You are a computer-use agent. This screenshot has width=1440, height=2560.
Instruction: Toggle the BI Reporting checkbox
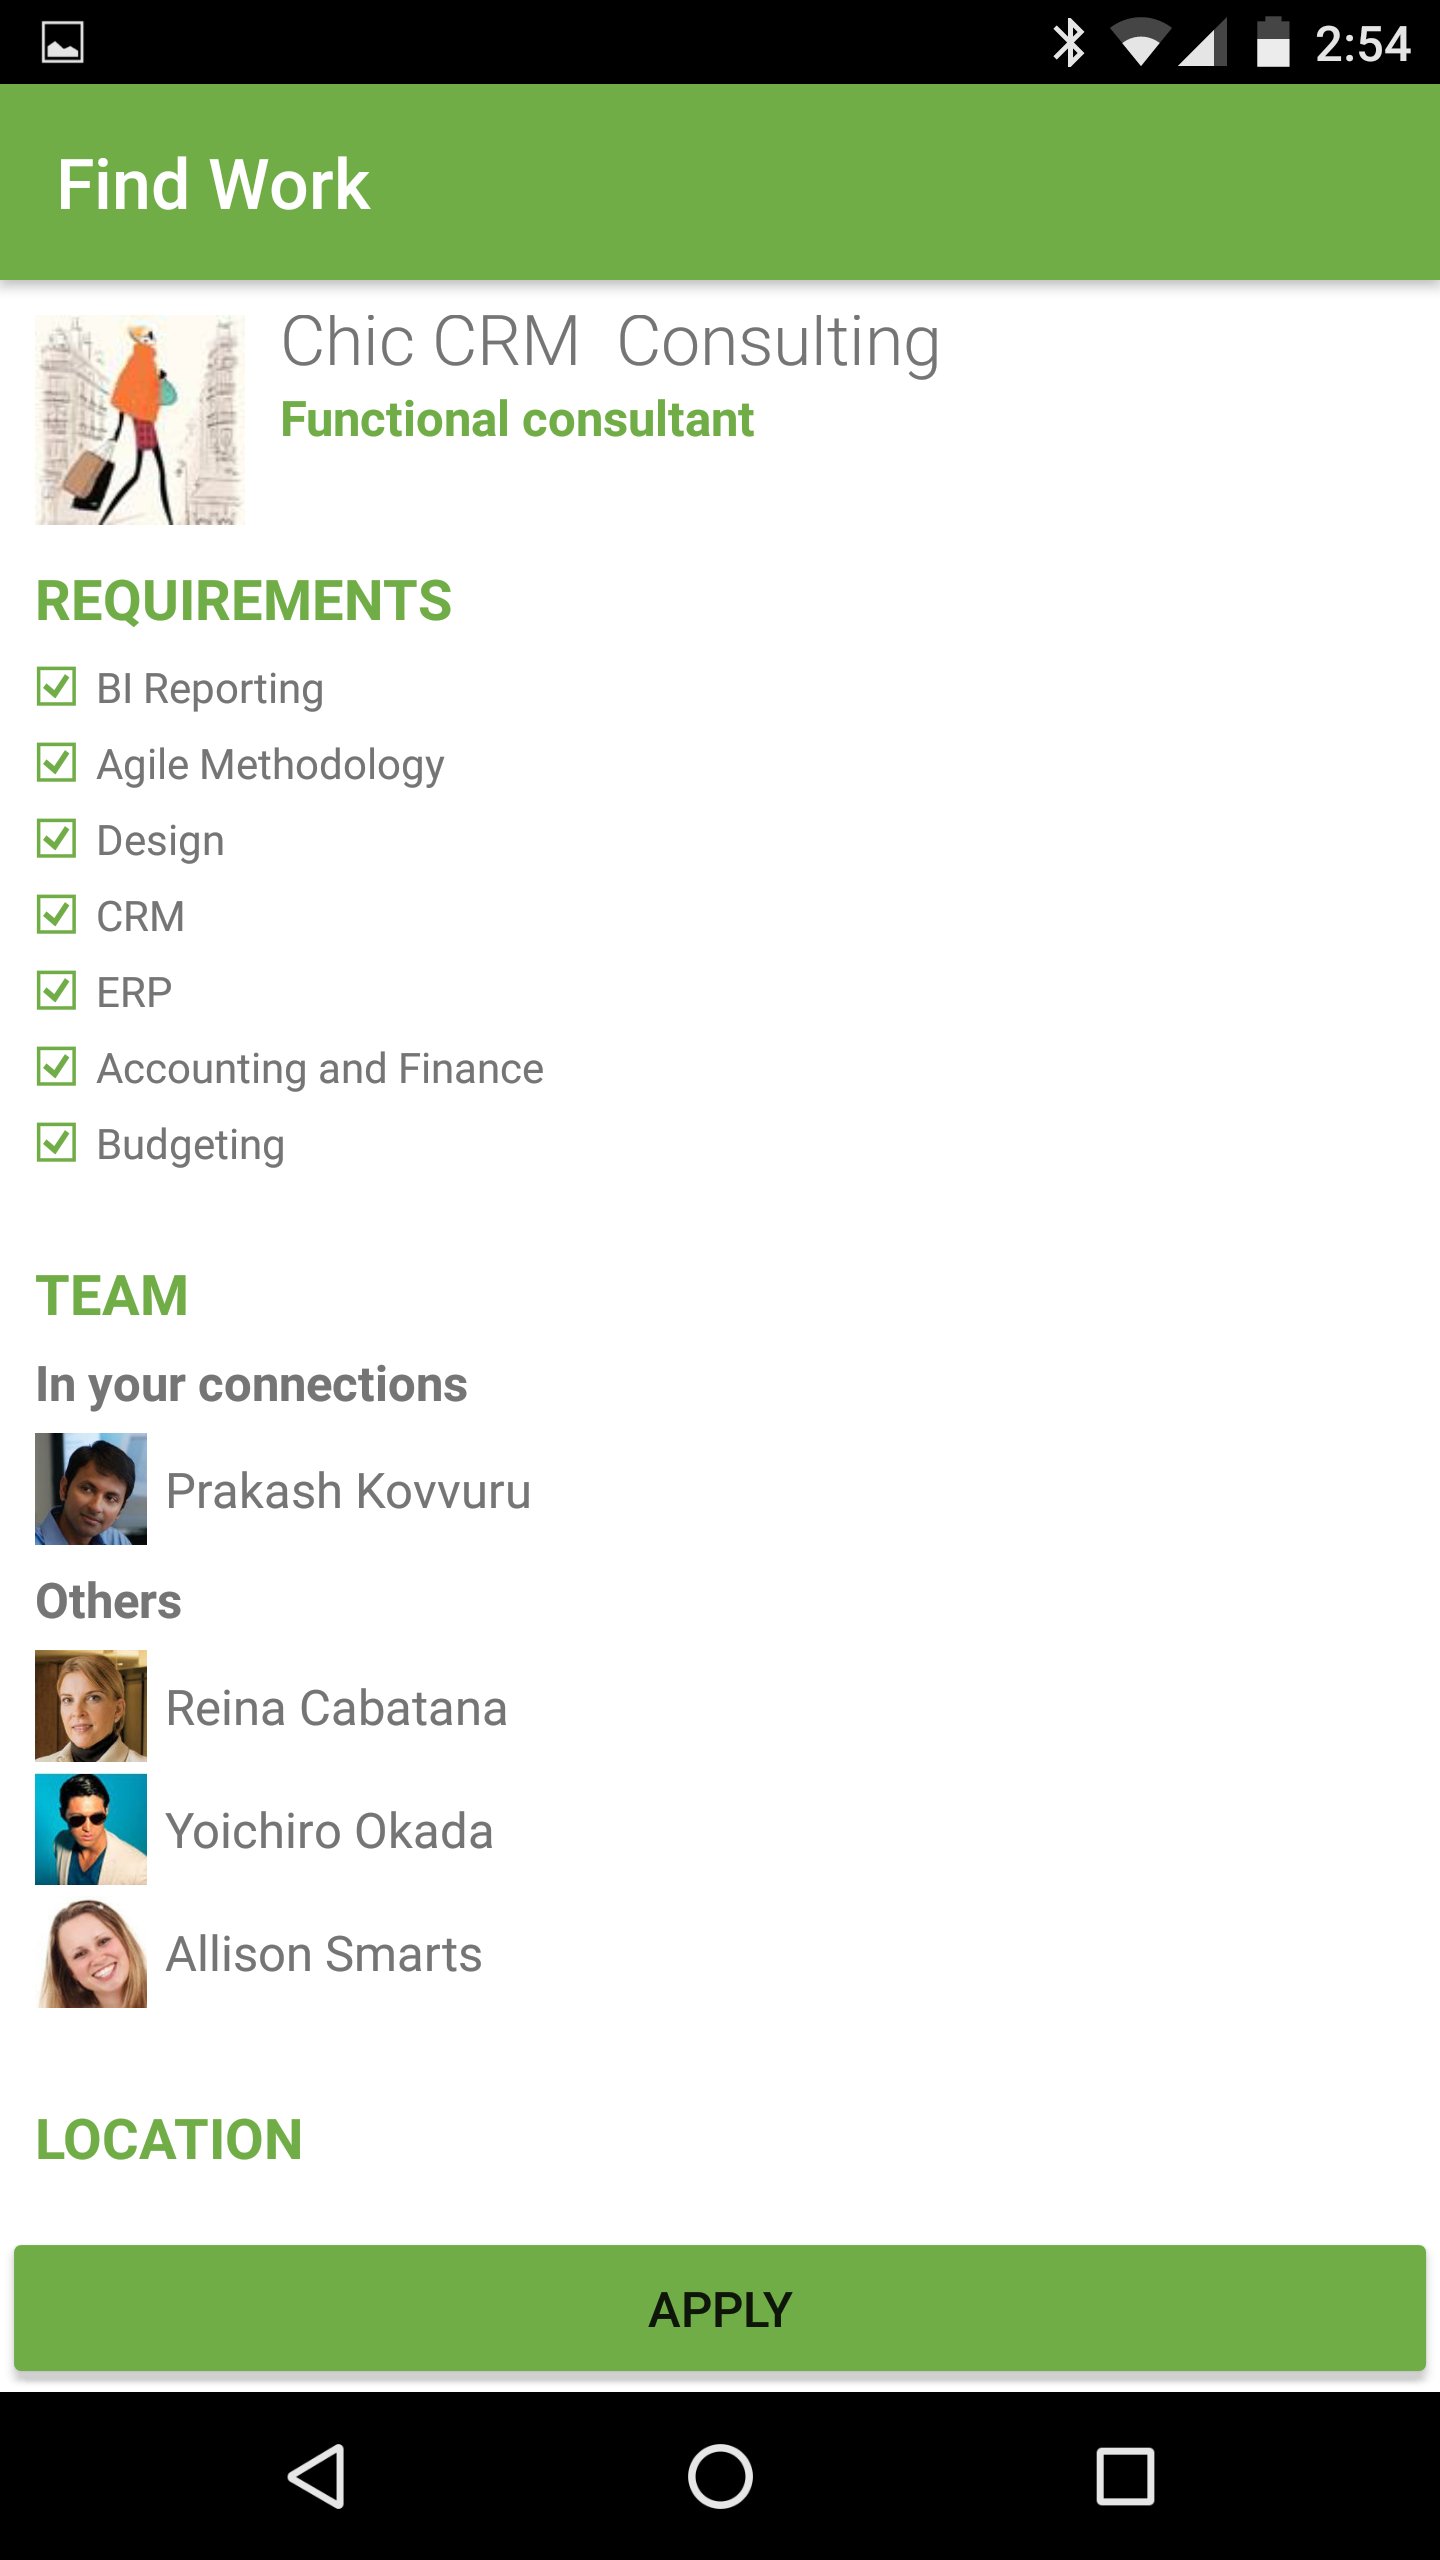[x=56, y=687]
